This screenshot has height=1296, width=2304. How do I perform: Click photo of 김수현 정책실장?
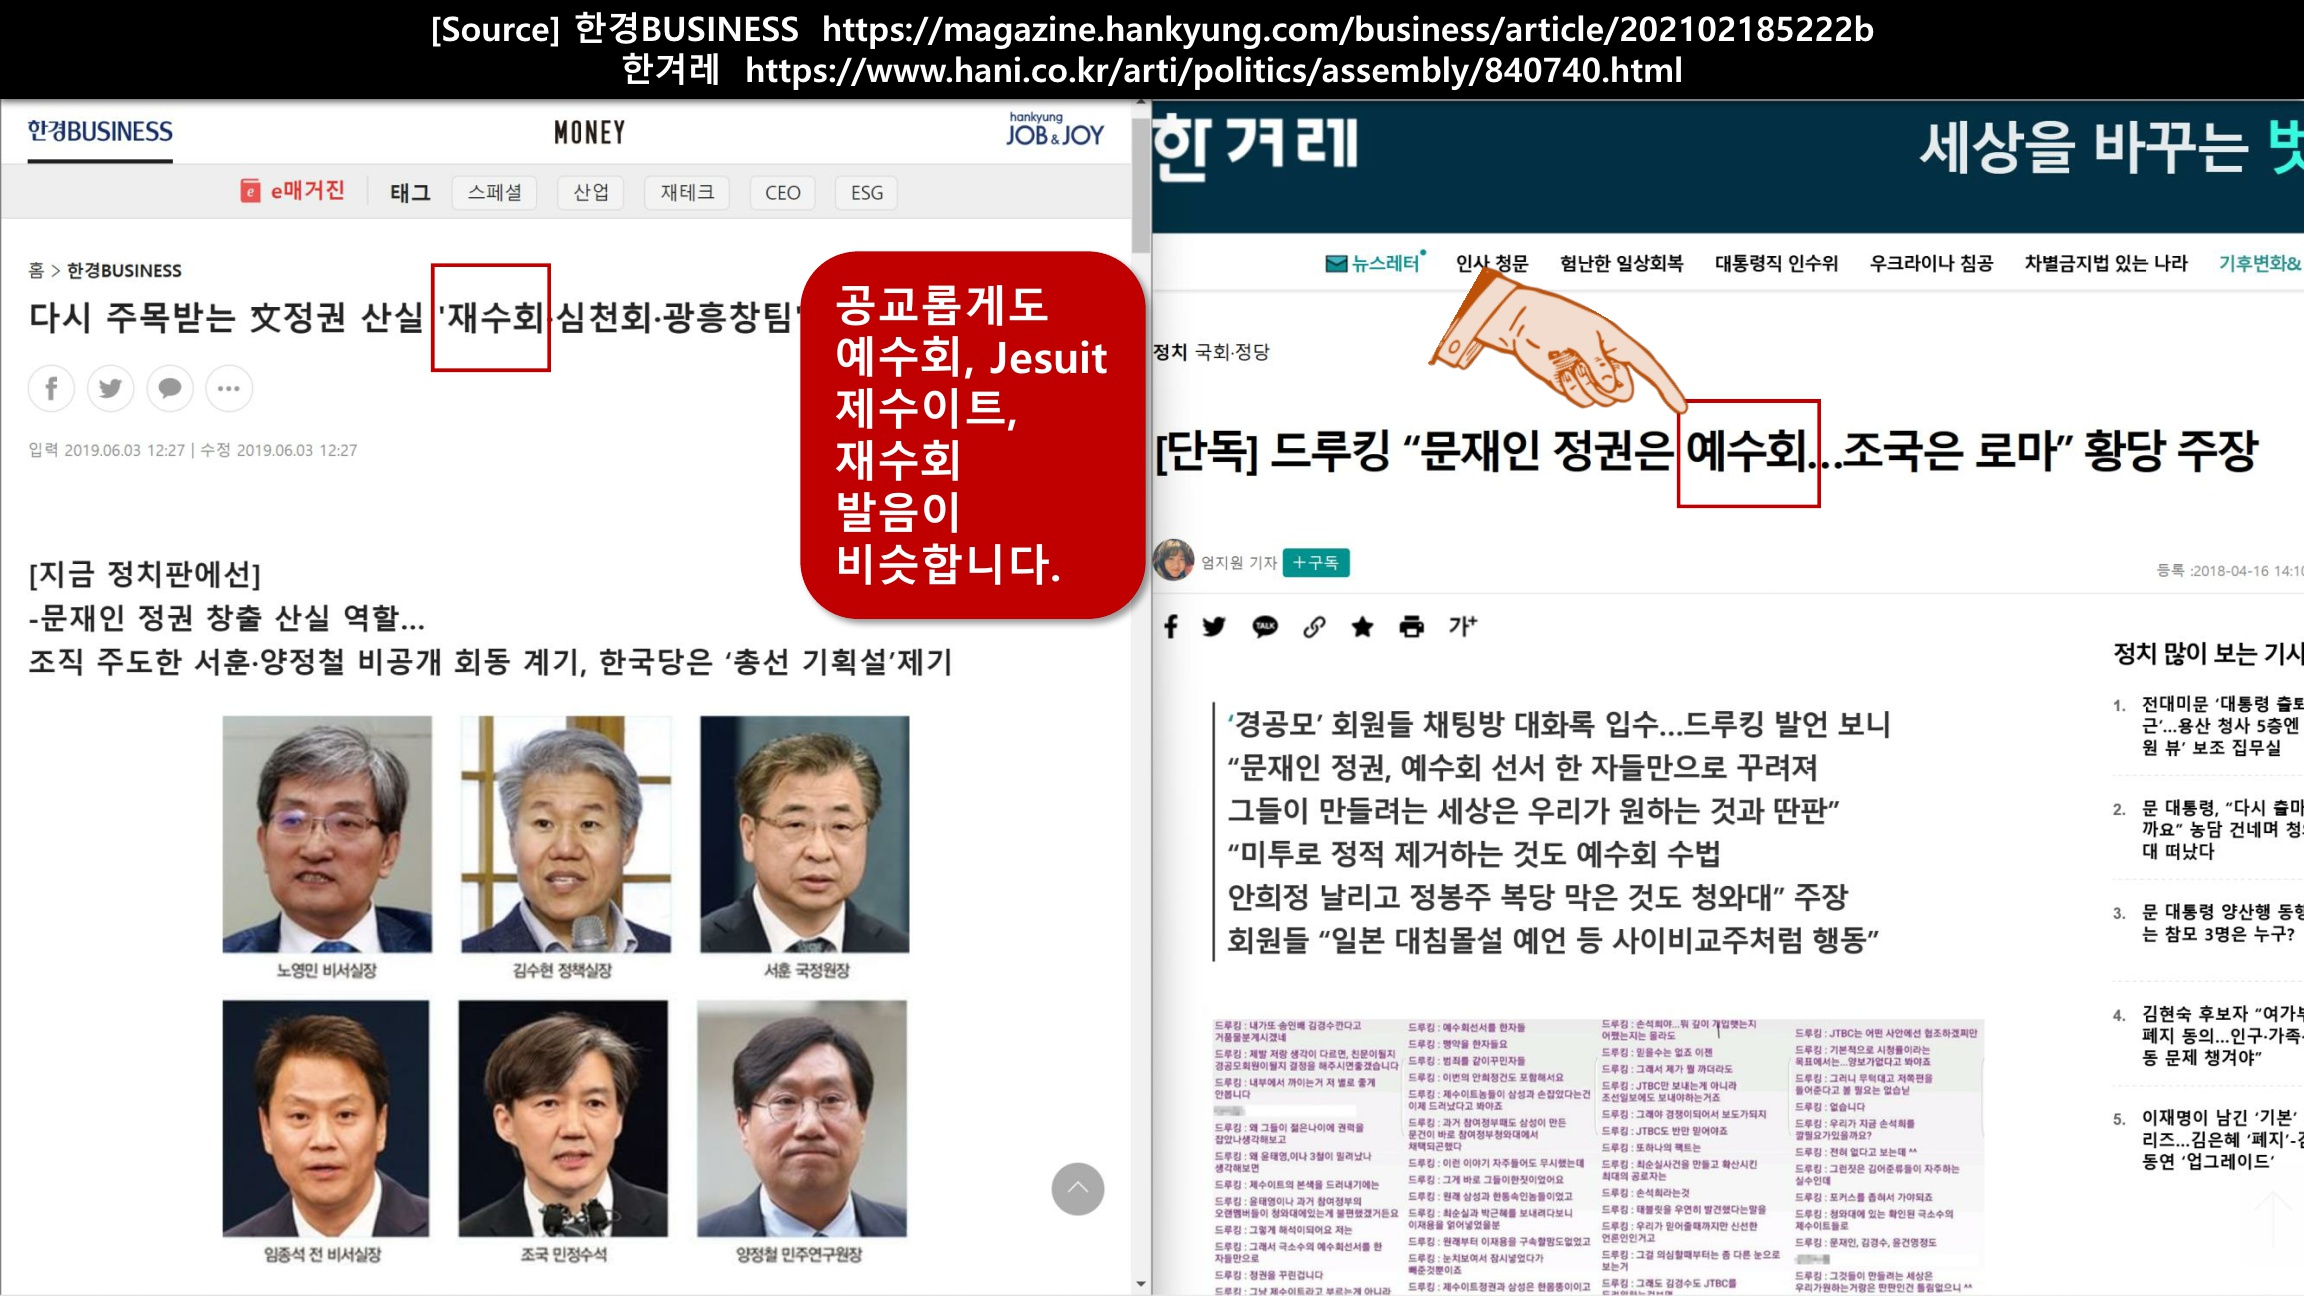[x=565, y=834]
